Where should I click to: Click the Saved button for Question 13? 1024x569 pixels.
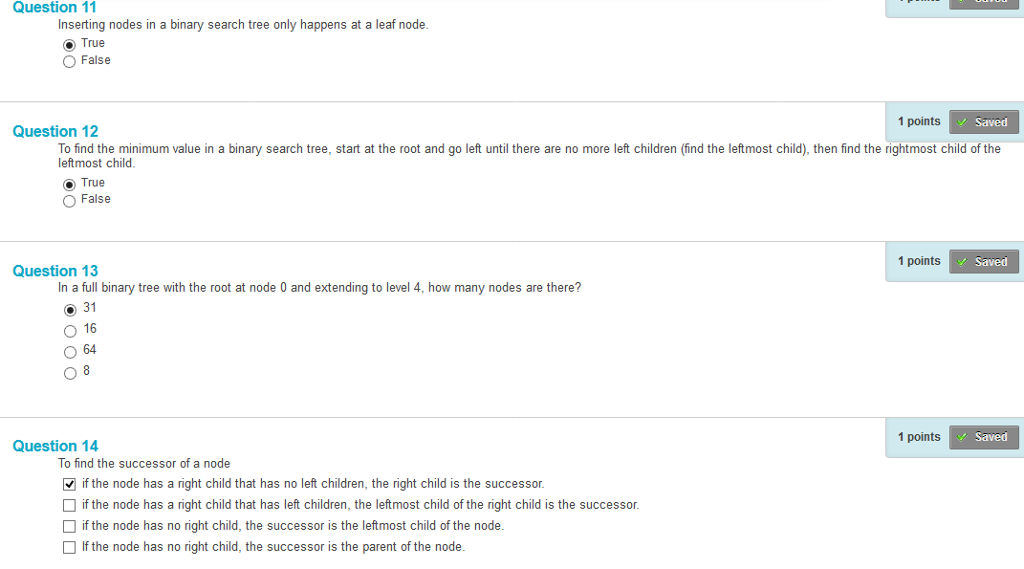(x=984, y=261)
